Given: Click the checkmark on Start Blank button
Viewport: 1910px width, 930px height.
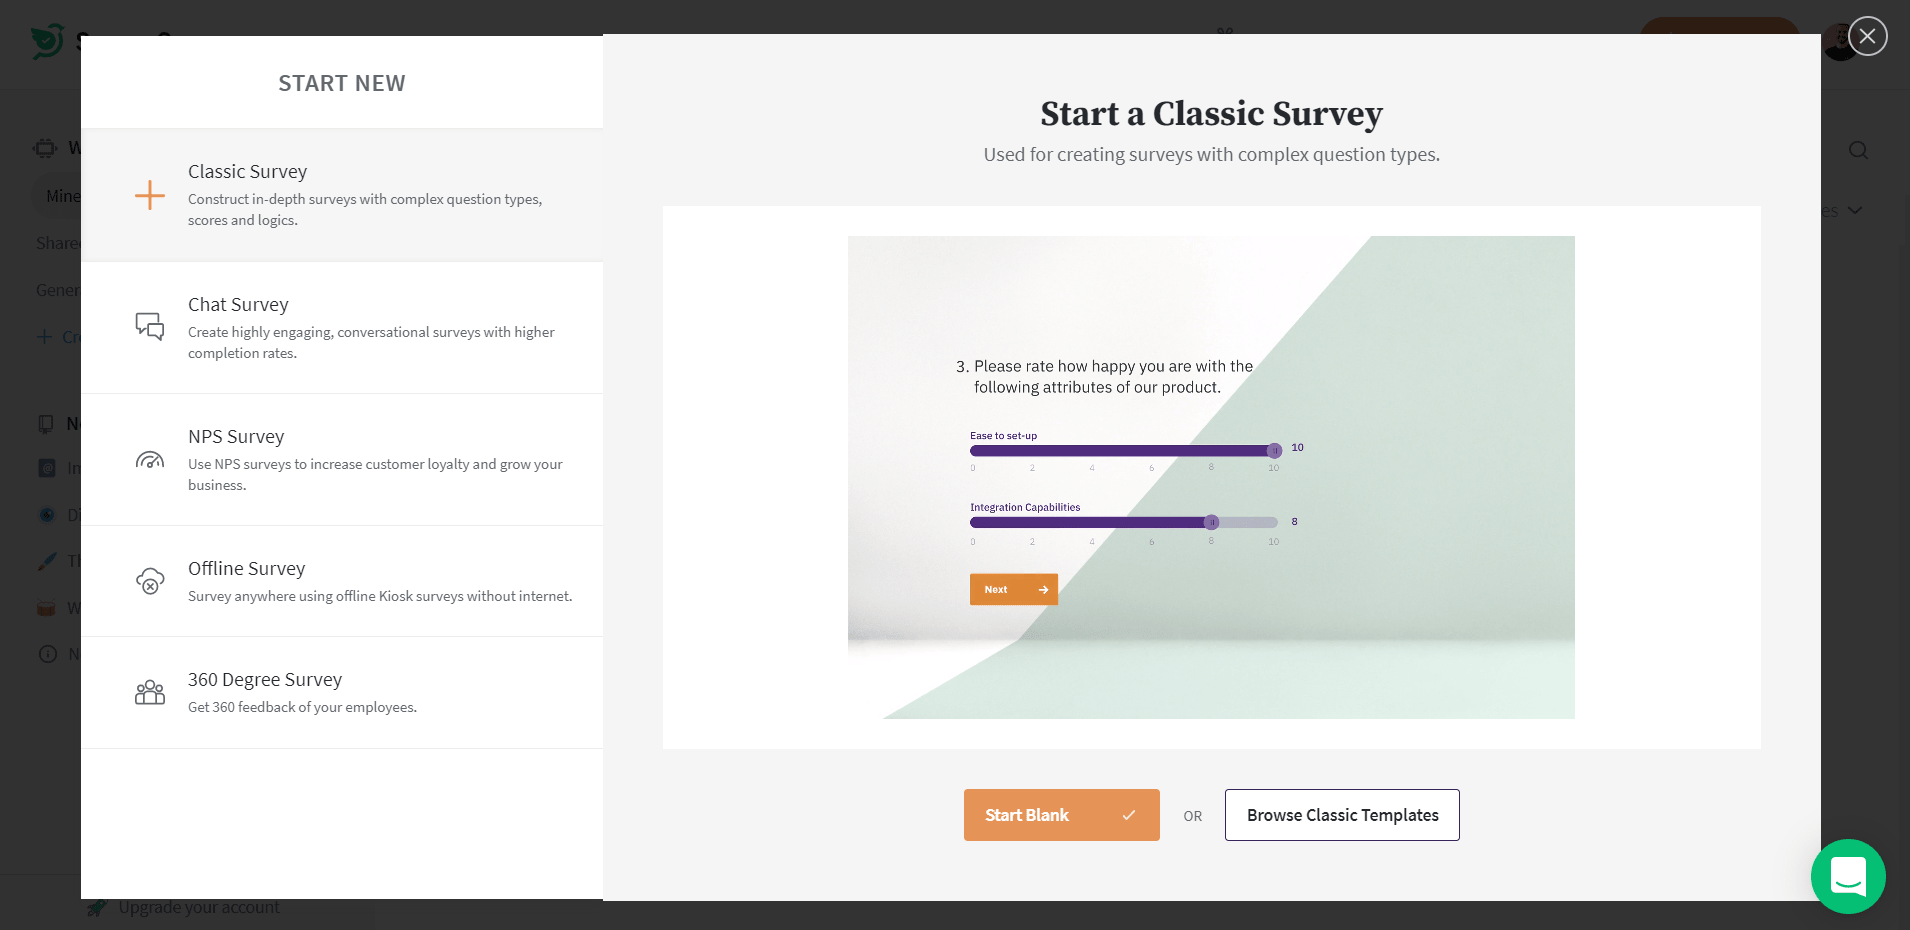Looking at the screenshot, I should click(1129, 815).
